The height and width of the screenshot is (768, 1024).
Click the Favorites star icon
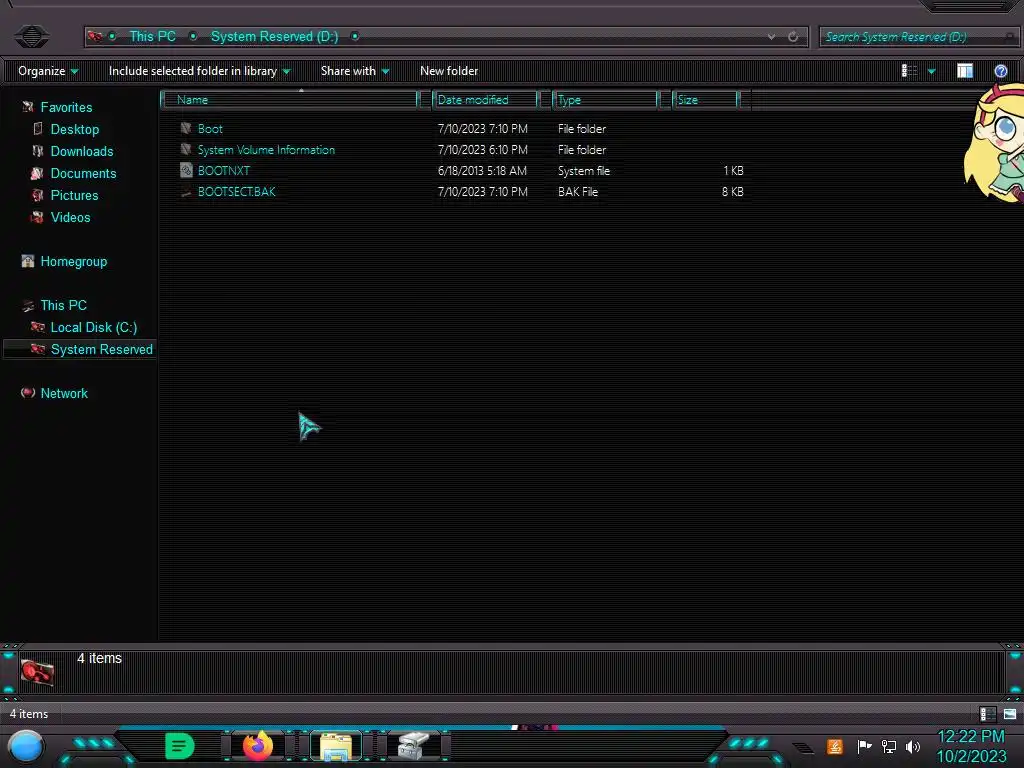[x=27, y=107]
